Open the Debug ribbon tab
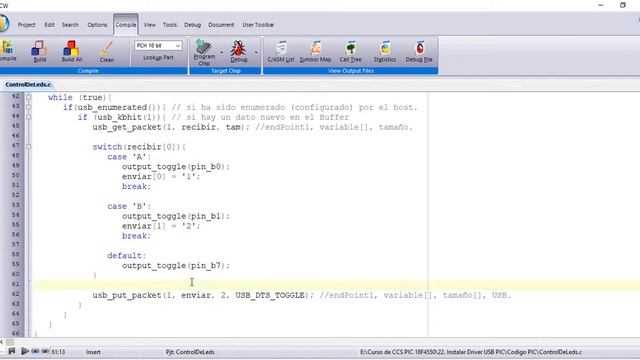Viewport: 640px width, 360px height. coord(192,25)
